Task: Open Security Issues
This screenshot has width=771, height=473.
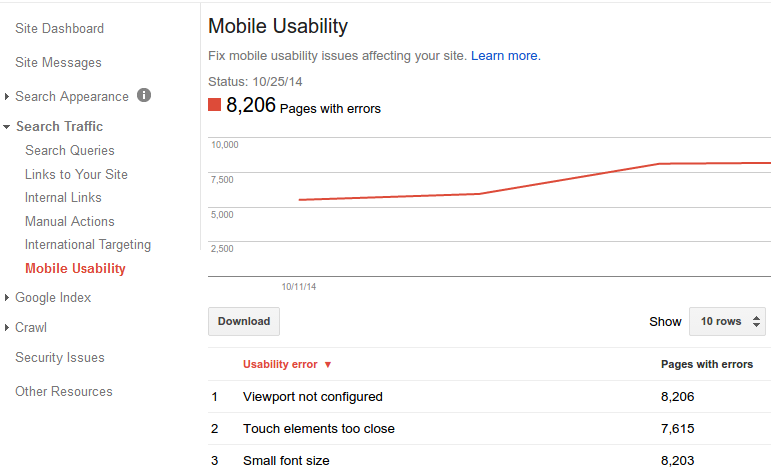Action: pos(60,357)
